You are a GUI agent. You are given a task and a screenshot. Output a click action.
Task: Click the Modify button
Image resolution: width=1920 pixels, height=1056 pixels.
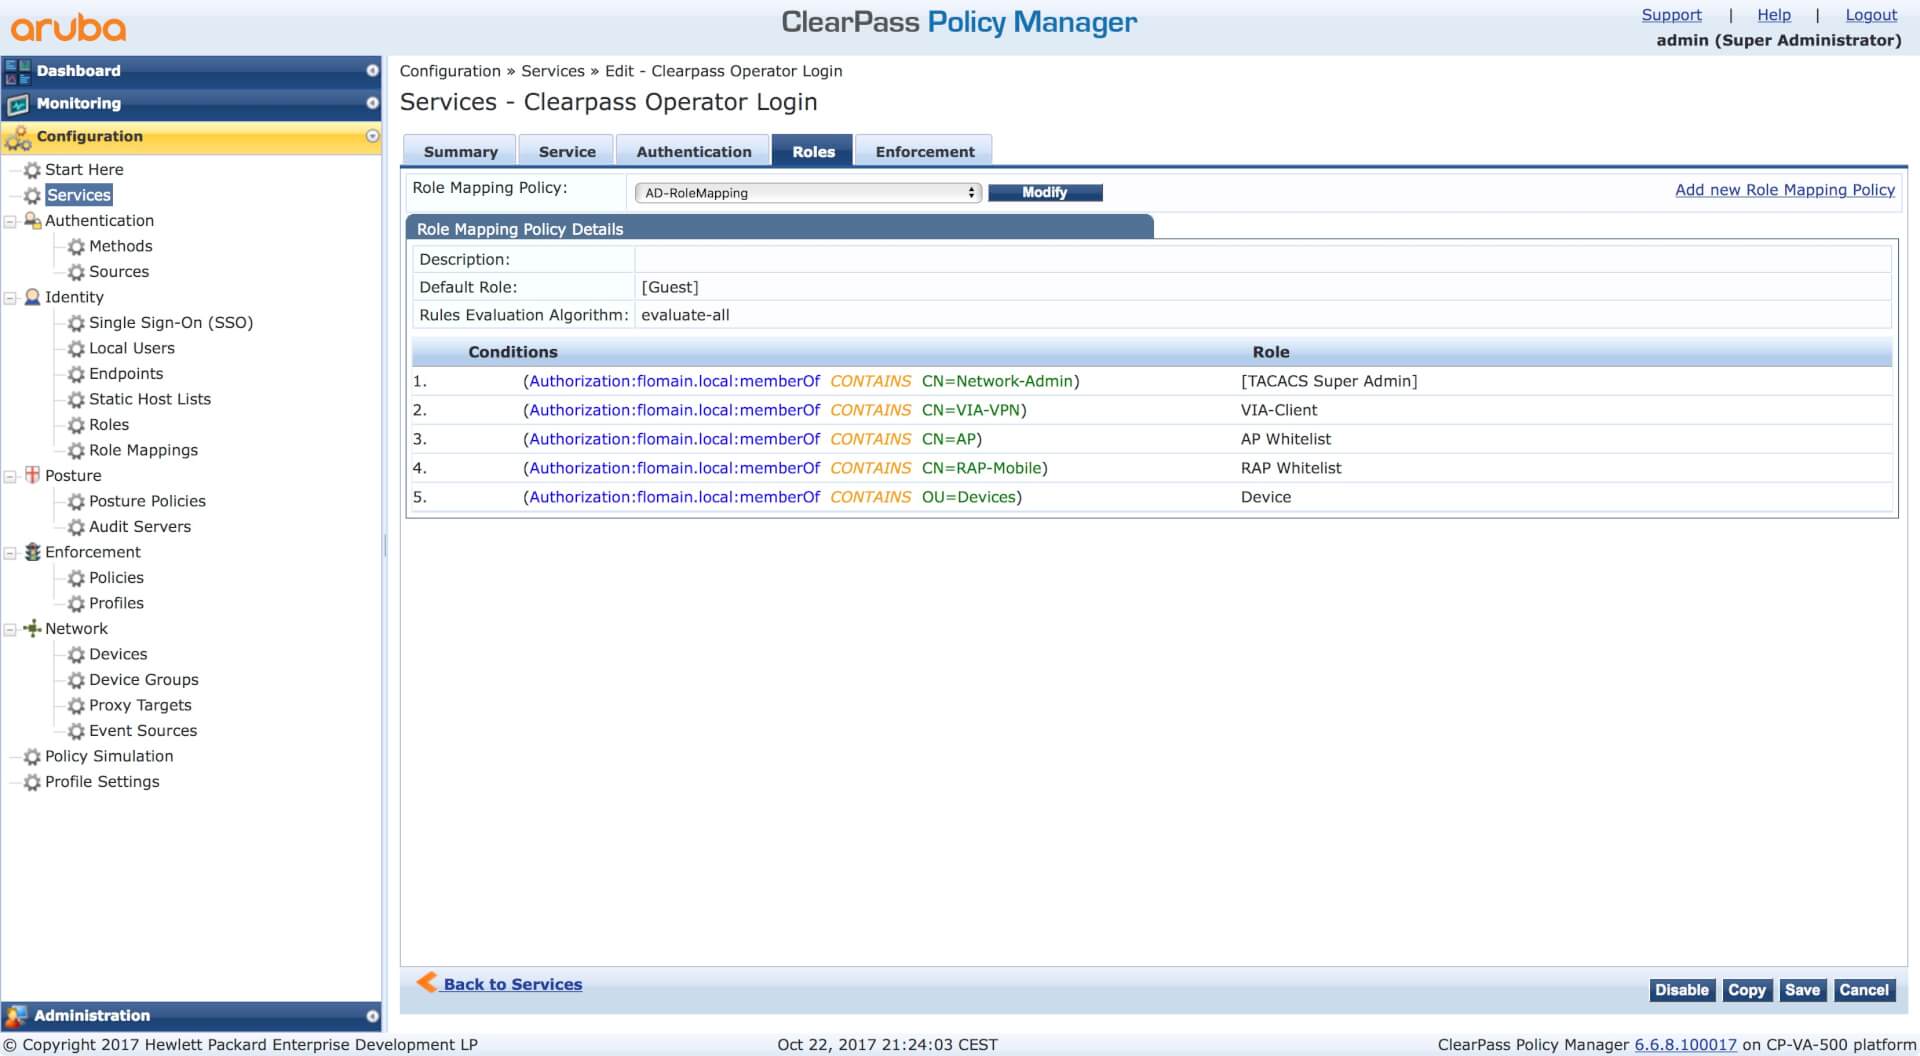pyautogui.click(x=1044, y=193)
